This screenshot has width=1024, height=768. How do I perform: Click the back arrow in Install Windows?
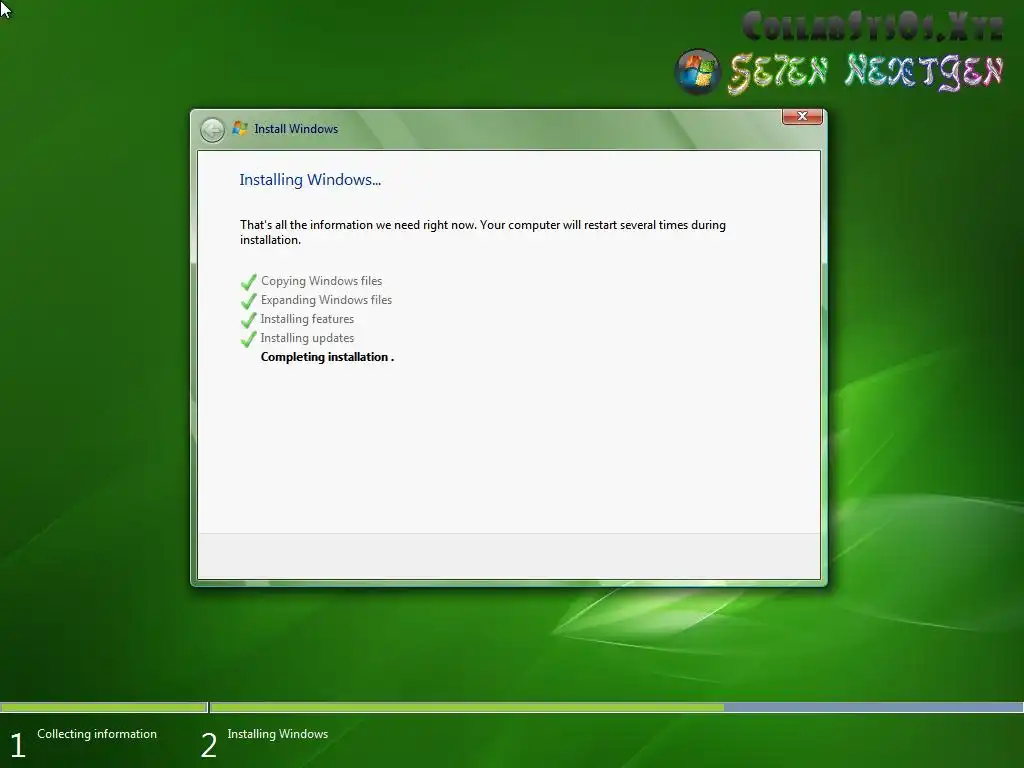coord(212,130)
